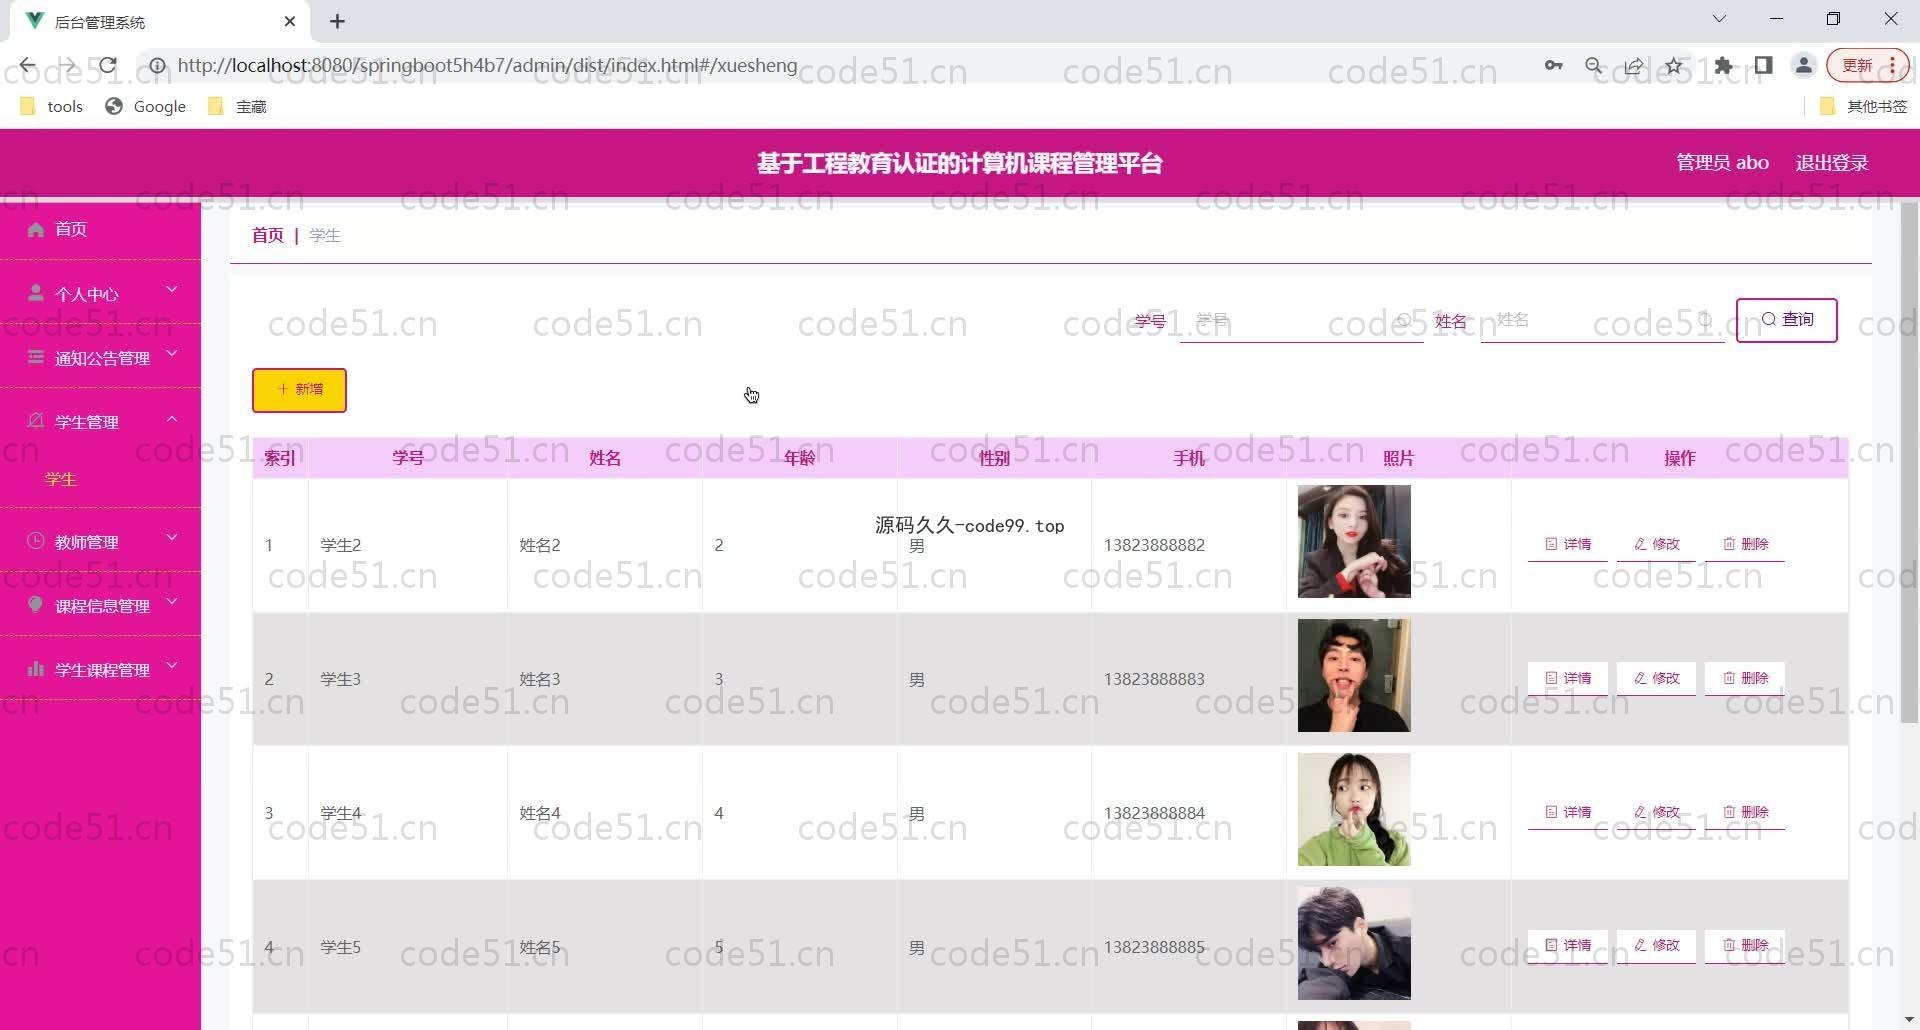Viewport: 1920px width, 1030px height.
Task: Expand the 学生课程管理 sidebar menu
Action: coord(100,669)
